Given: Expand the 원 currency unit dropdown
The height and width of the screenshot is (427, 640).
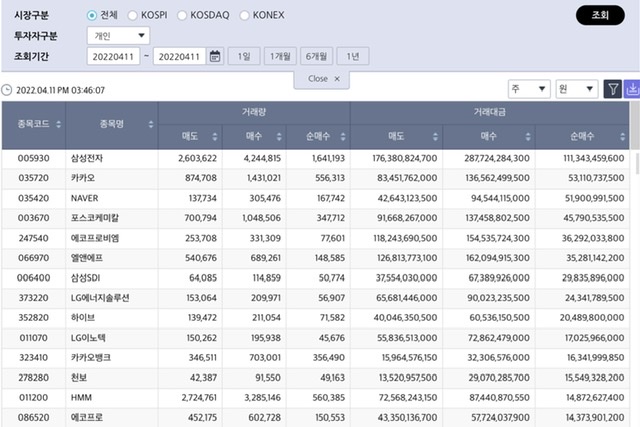Looking at the screenshot, I should coord(578,89).
